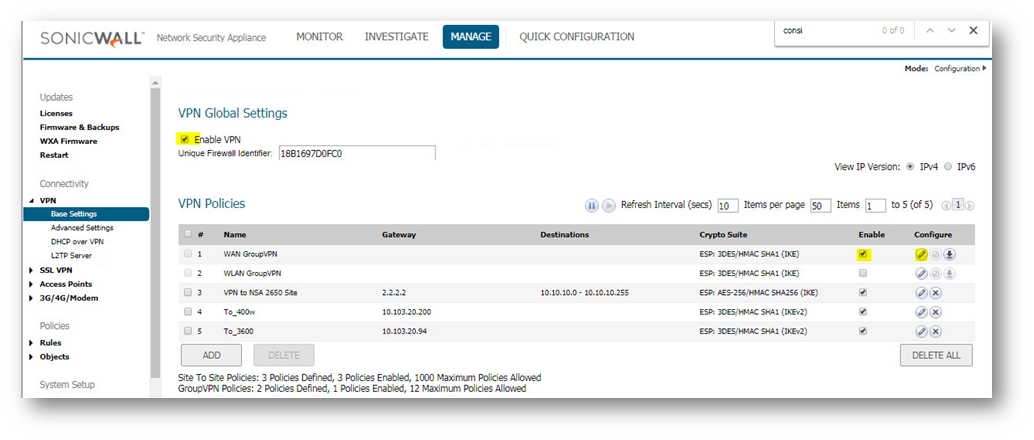Screen dimensions: 1034x440
Task: Edit the To_400w policy pencil icon
Action: pos(921,312)
